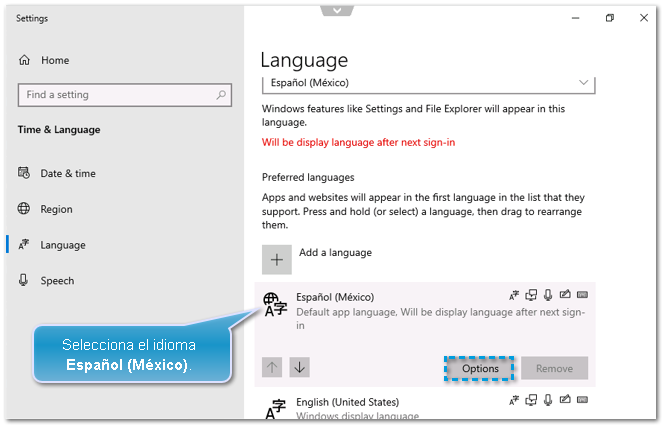
Task: Click keyboard icon on Español row
Action: coord(582,295)
